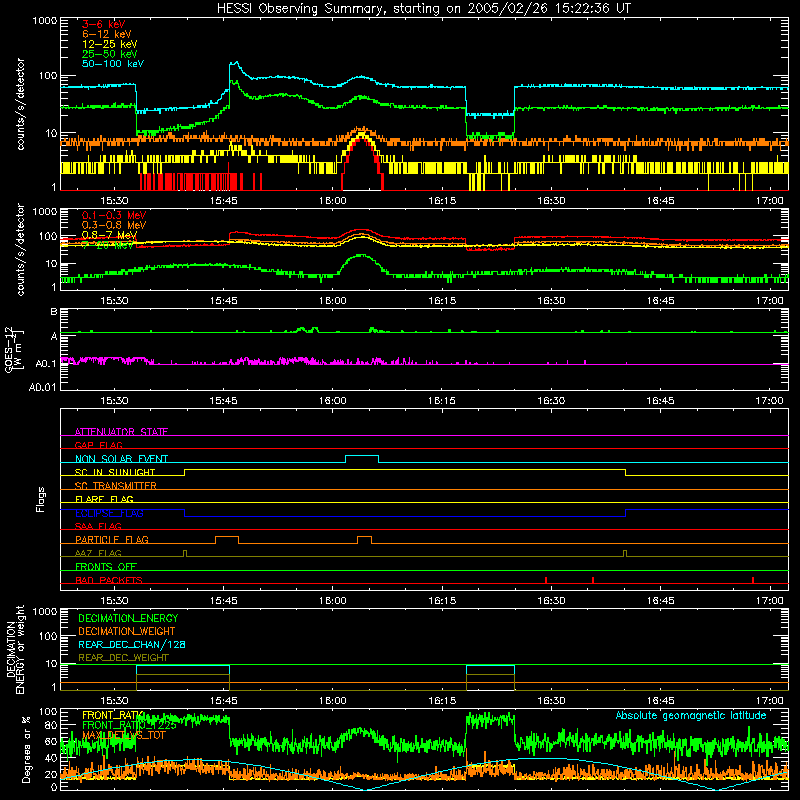
Task: Click the FRONTS_OFF flag label
Action: click(x=106, y=567)
